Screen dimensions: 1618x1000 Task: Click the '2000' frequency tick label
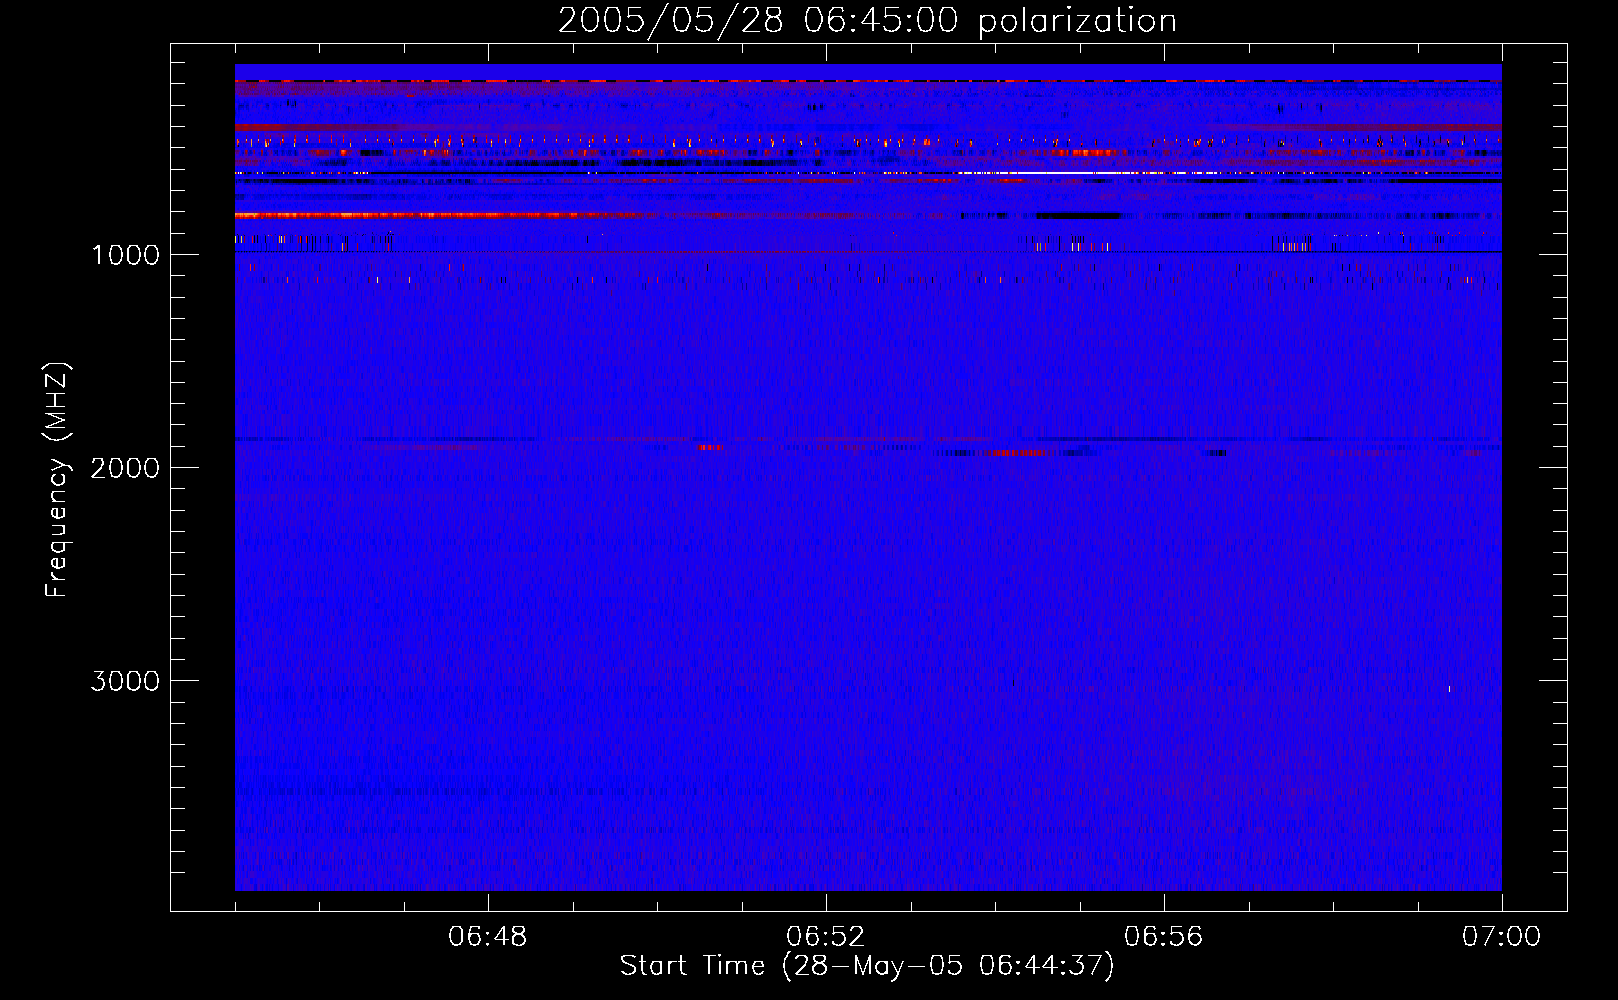pos(125,468)
